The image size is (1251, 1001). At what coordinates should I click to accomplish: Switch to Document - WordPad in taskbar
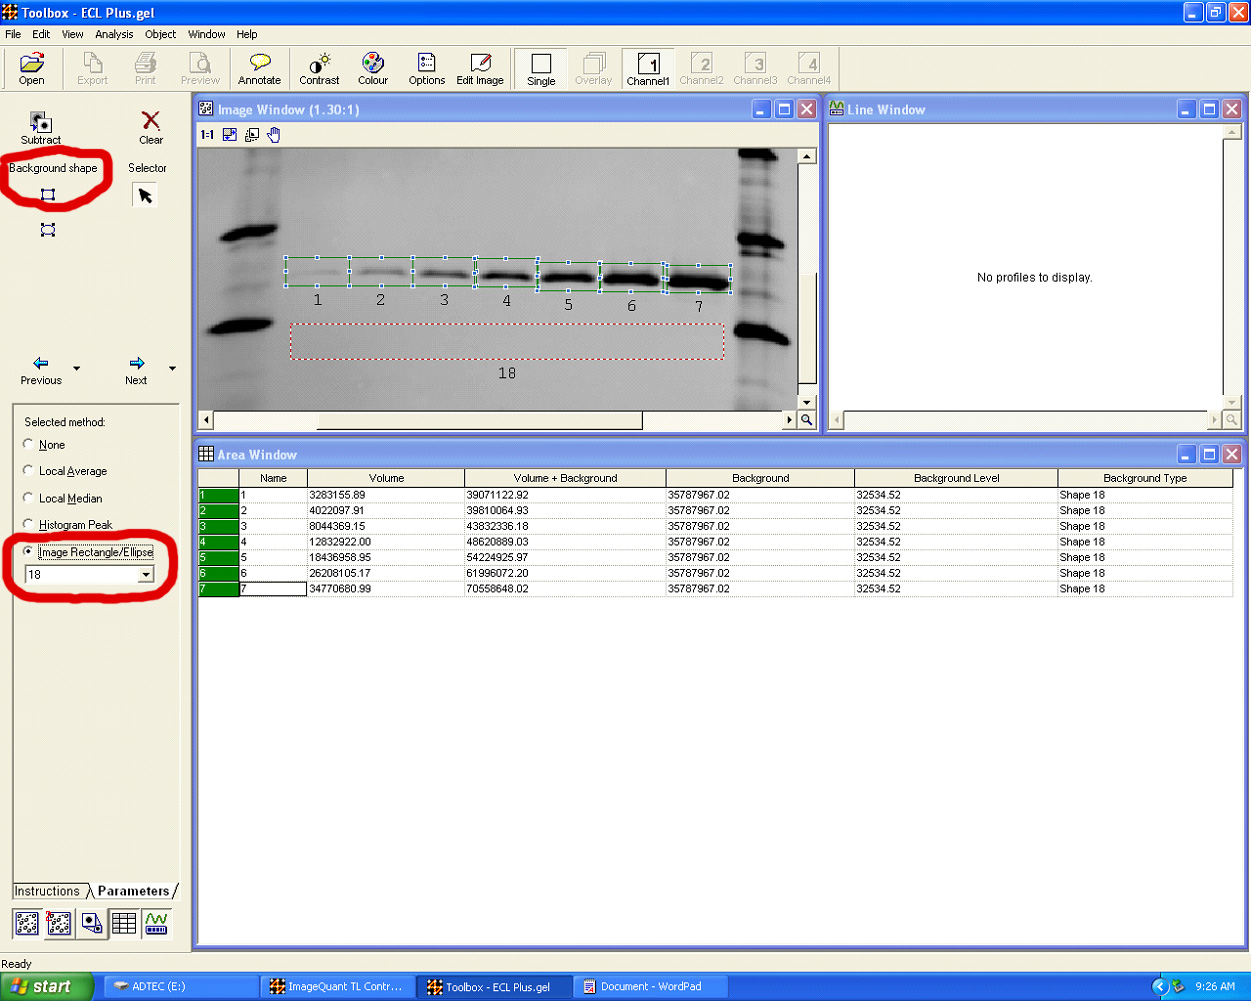tap(650, 987)
